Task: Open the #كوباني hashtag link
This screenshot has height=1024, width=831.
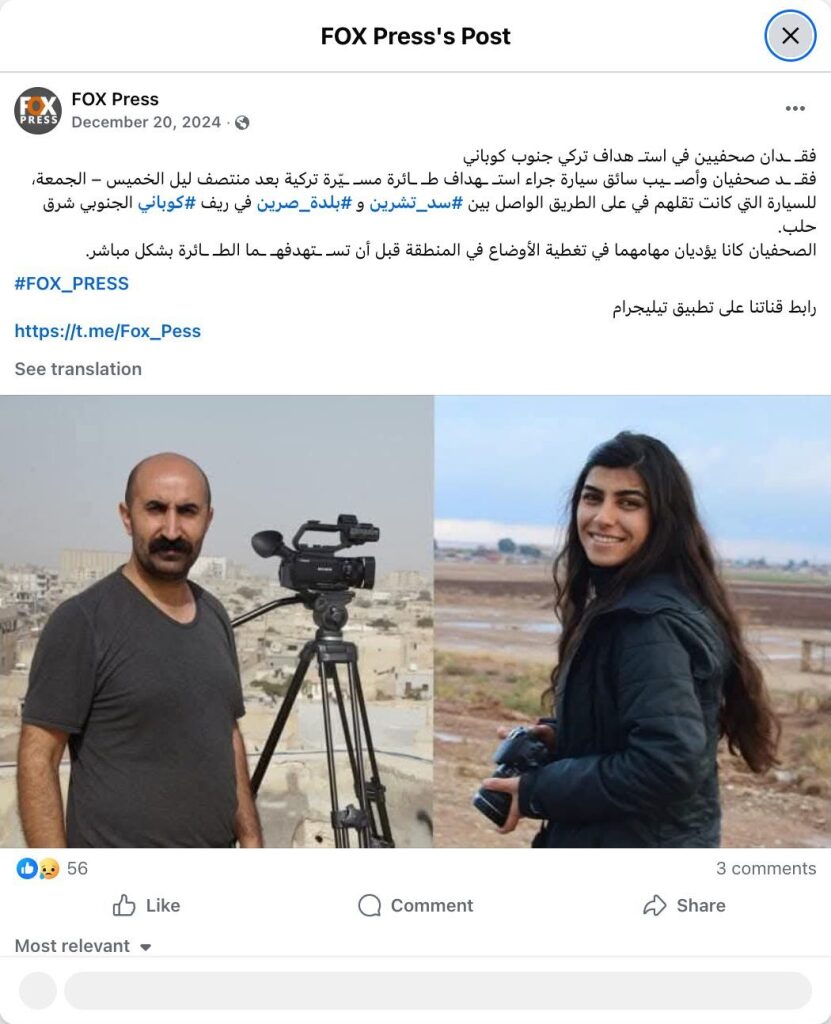Action: pyautogui.click(x=167, y=203)
